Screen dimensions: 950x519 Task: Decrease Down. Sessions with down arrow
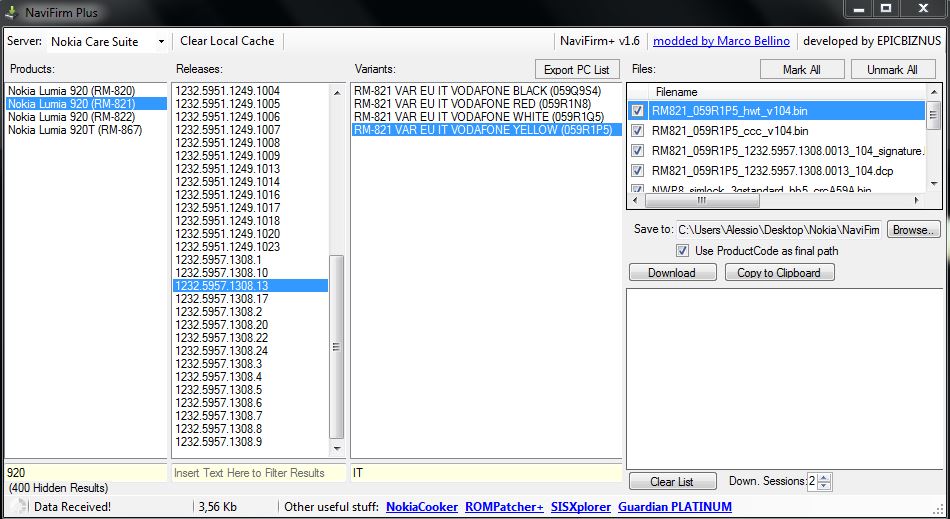click(x=825, y=486)
